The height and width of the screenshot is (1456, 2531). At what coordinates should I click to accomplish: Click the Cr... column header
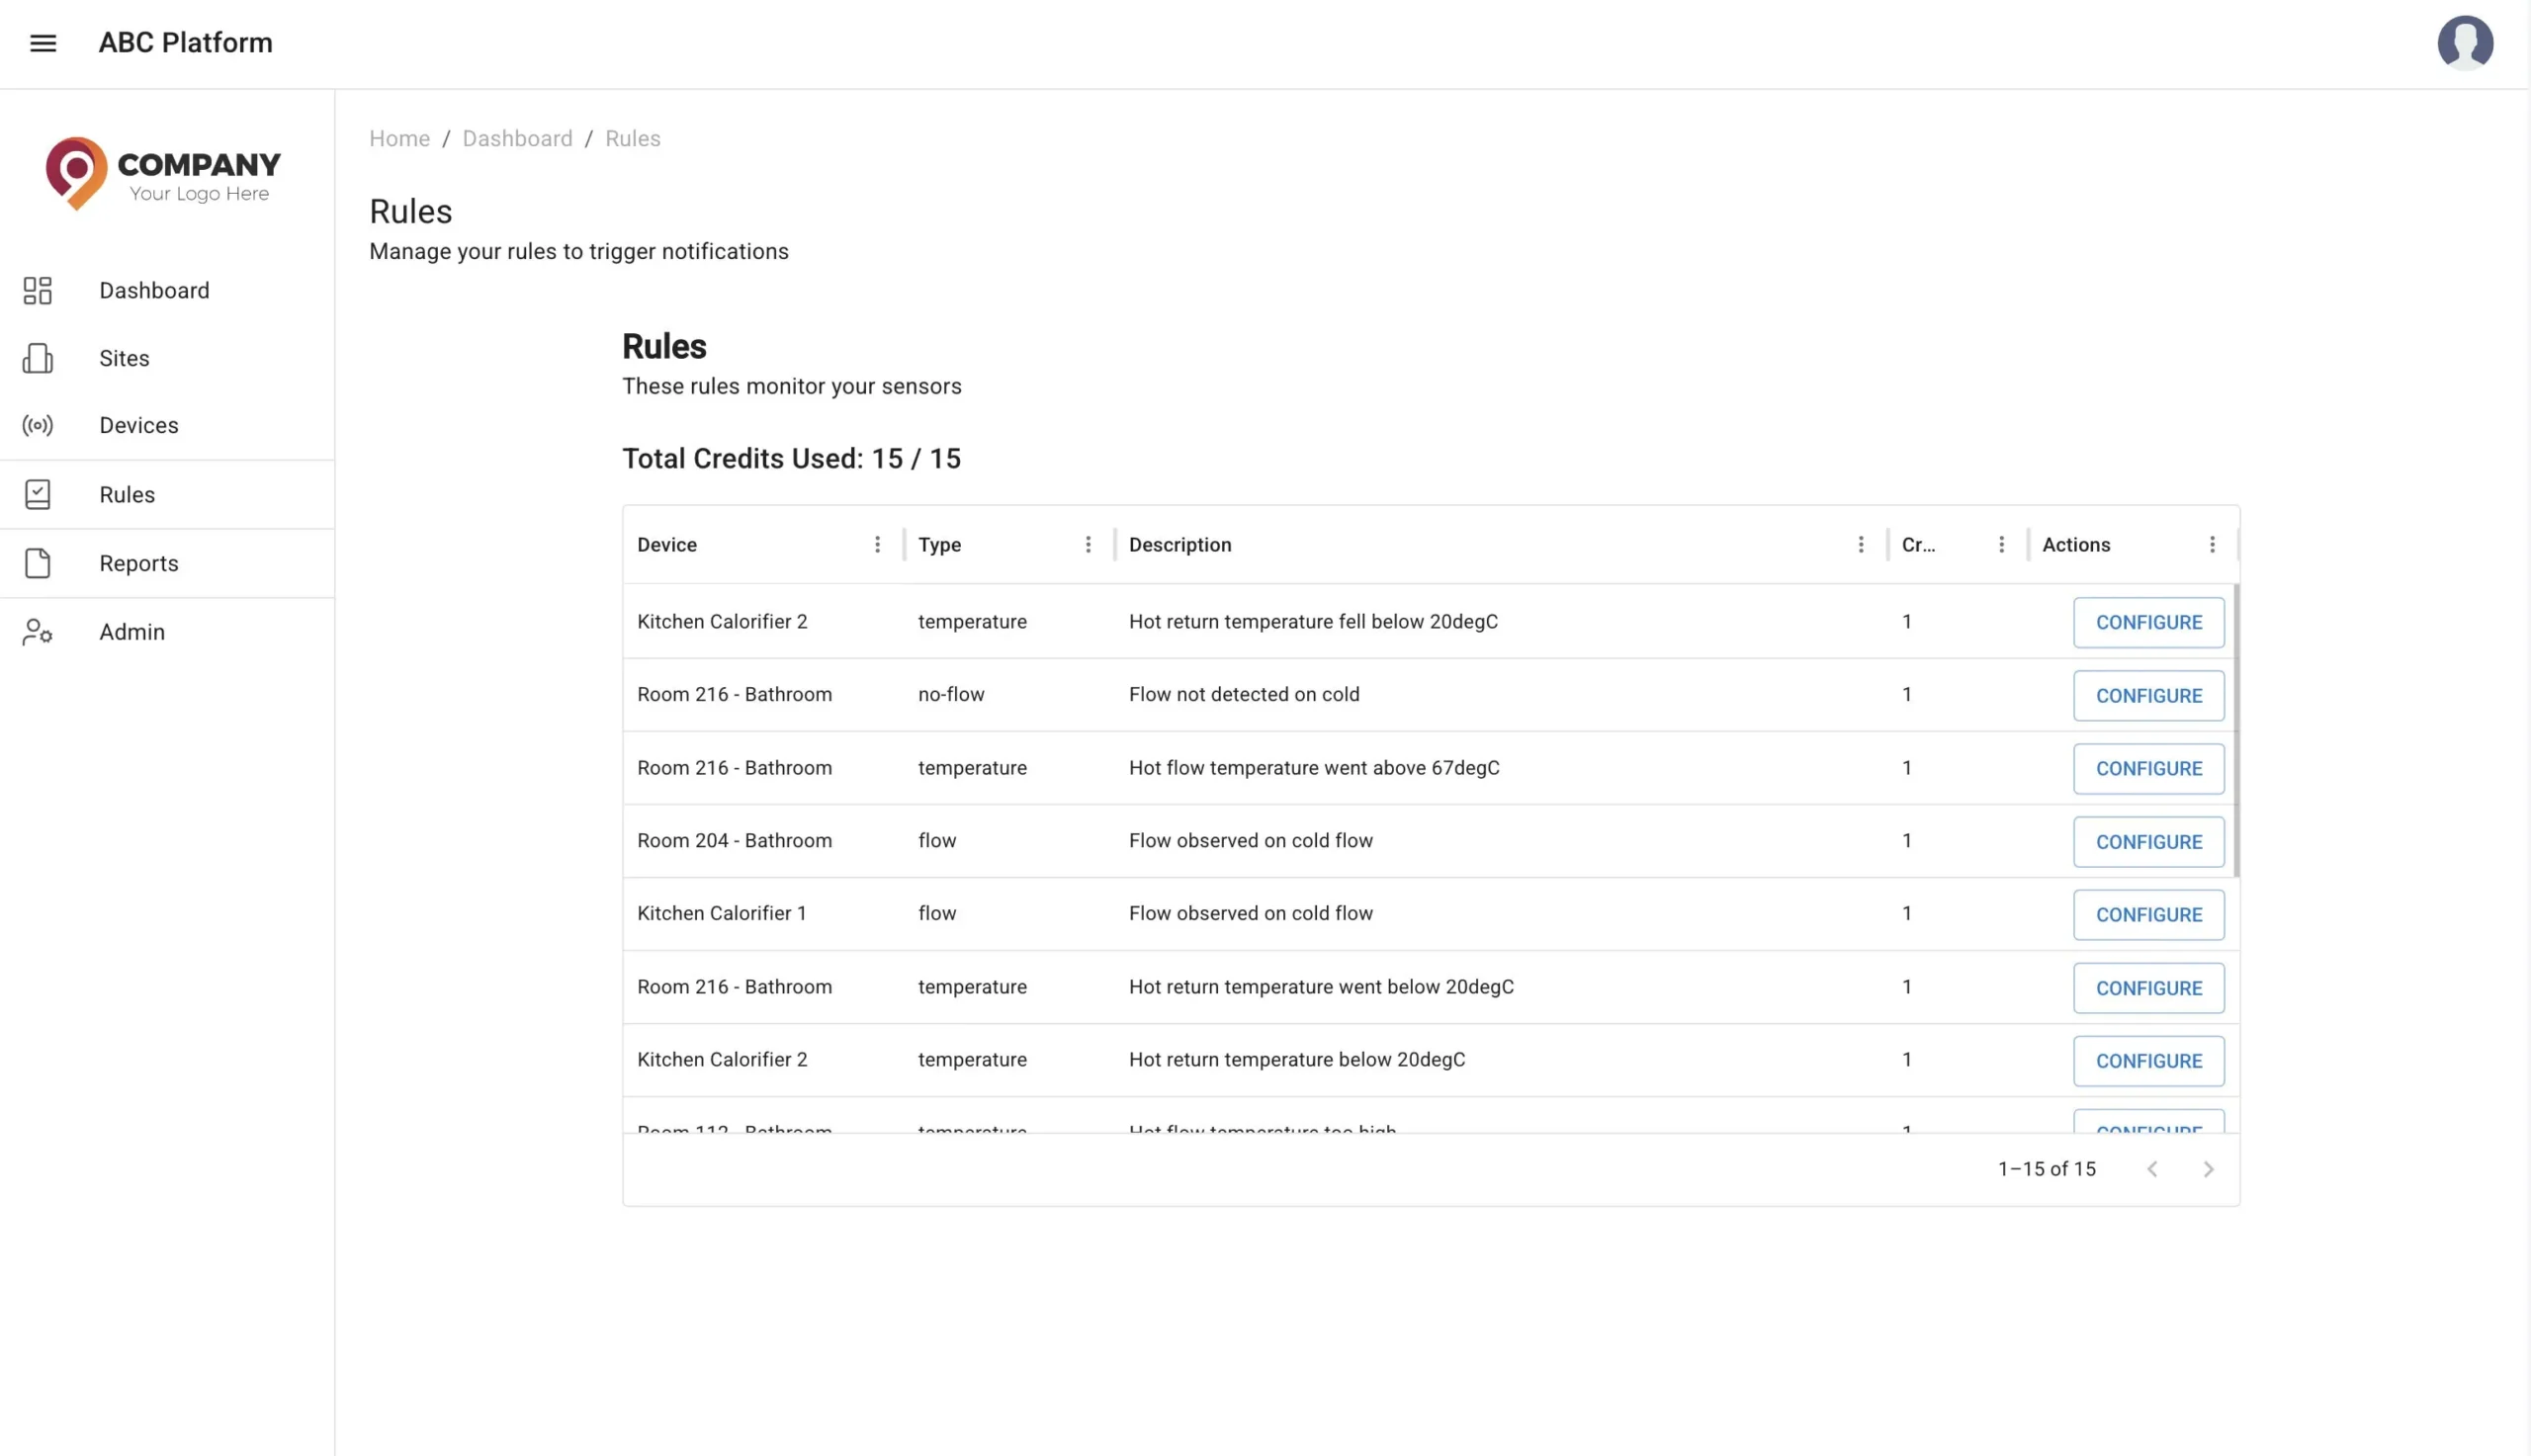1918,544
